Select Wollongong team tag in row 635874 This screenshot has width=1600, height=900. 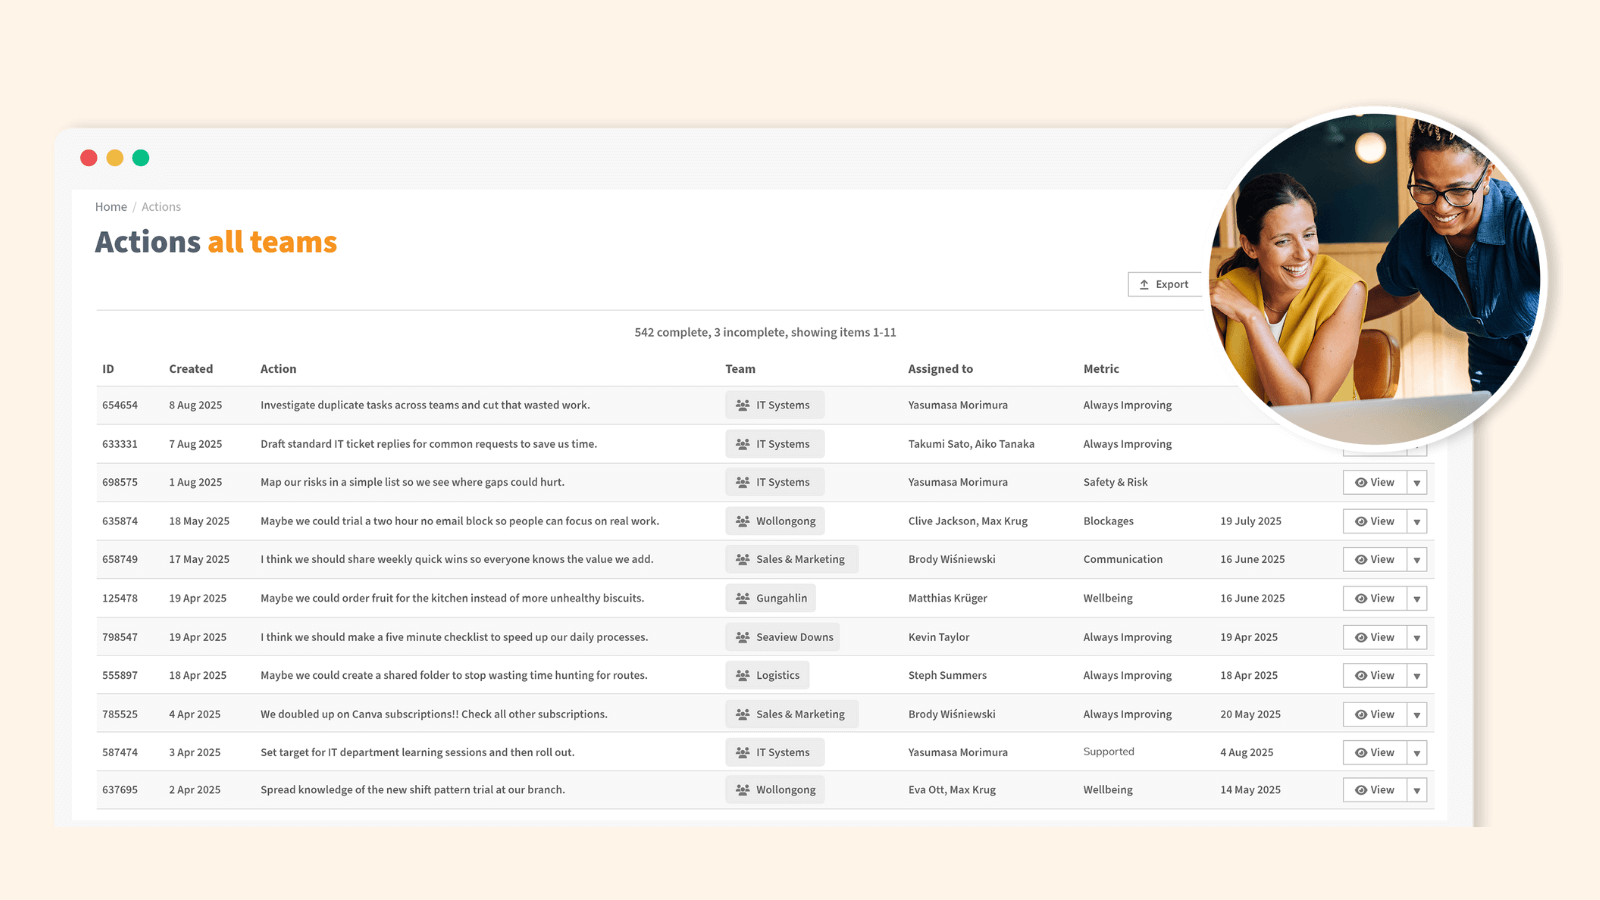pyautogui.click(x=775, y=521)
